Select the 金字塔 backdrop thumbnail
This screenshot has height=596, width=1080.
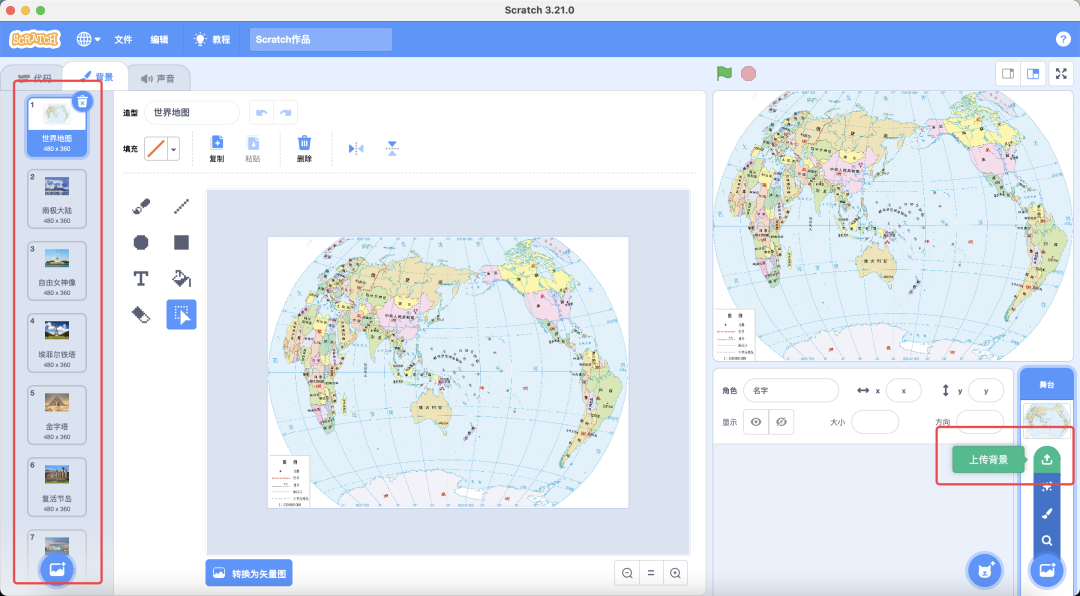click(x=56, y=415)
